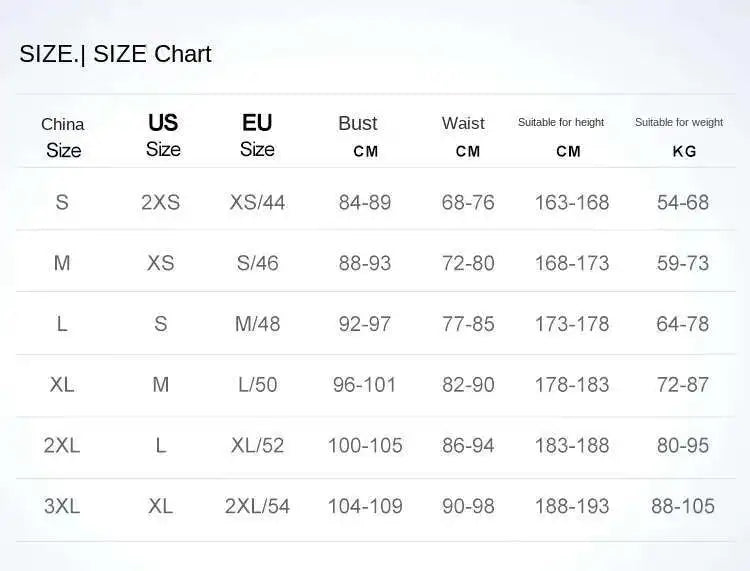The image size is (750, 571).
Task: Click the 2XL/54 EU size cell
Action: (257, 506)
